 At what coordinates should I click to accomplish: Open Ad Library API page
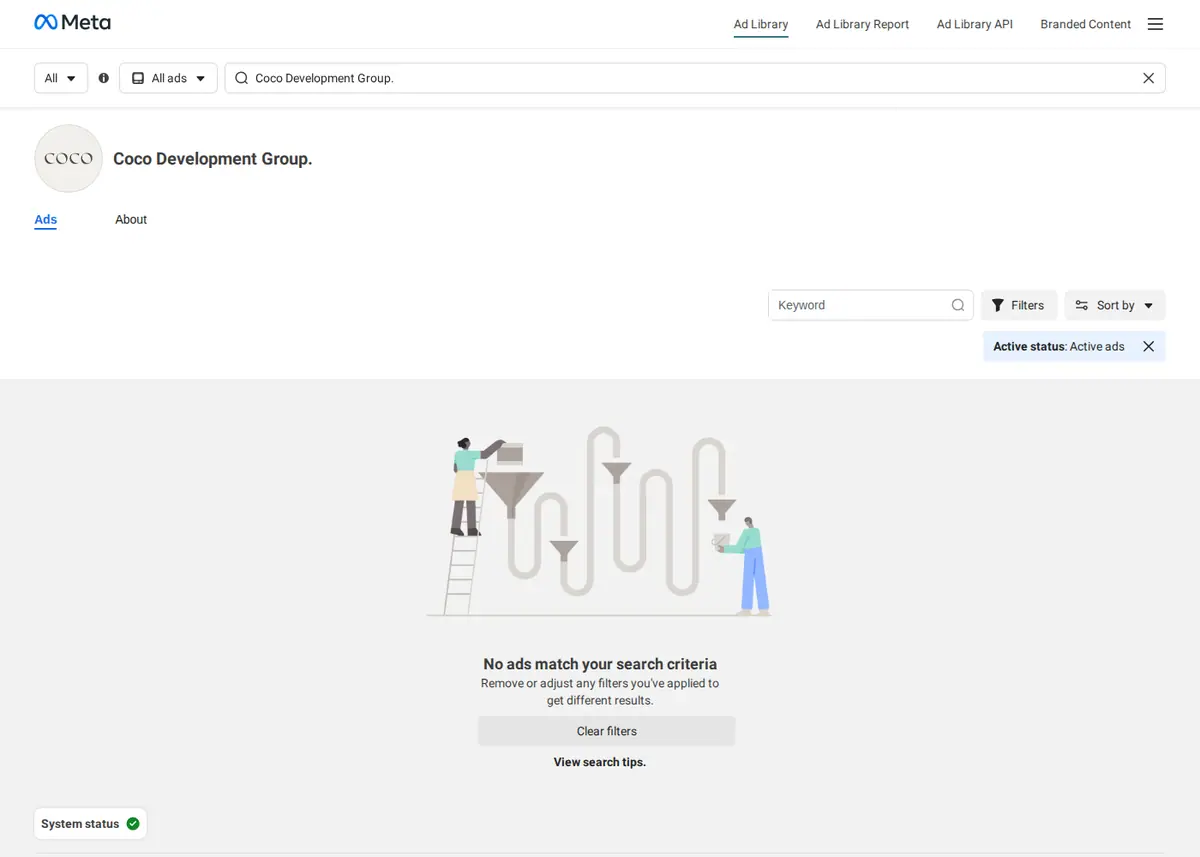click(974, 24)
